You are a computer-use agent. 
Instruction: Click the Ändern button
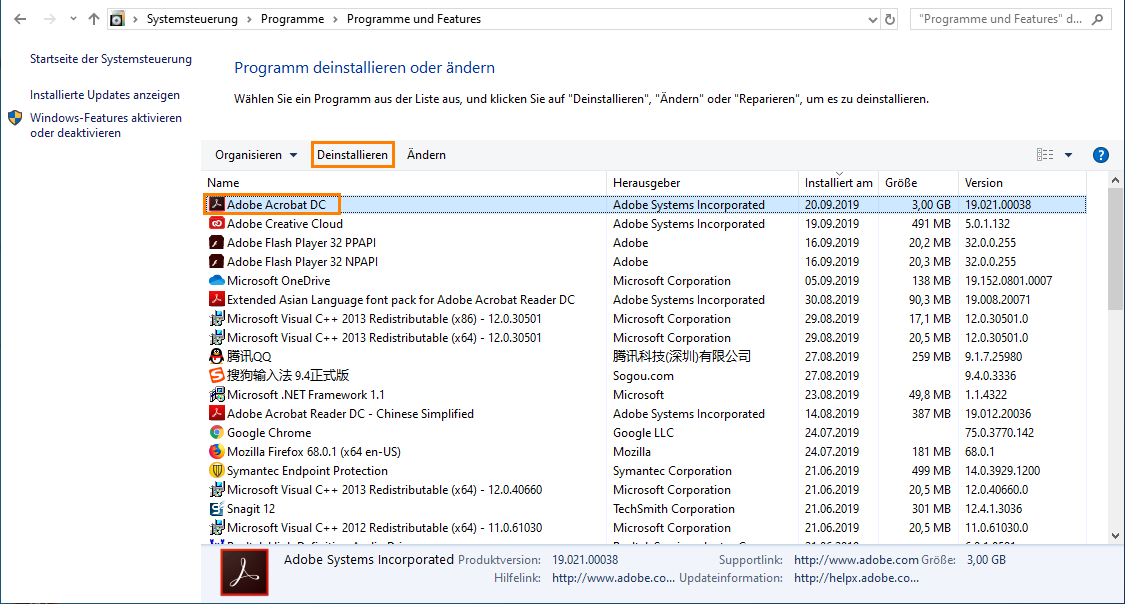426,155
